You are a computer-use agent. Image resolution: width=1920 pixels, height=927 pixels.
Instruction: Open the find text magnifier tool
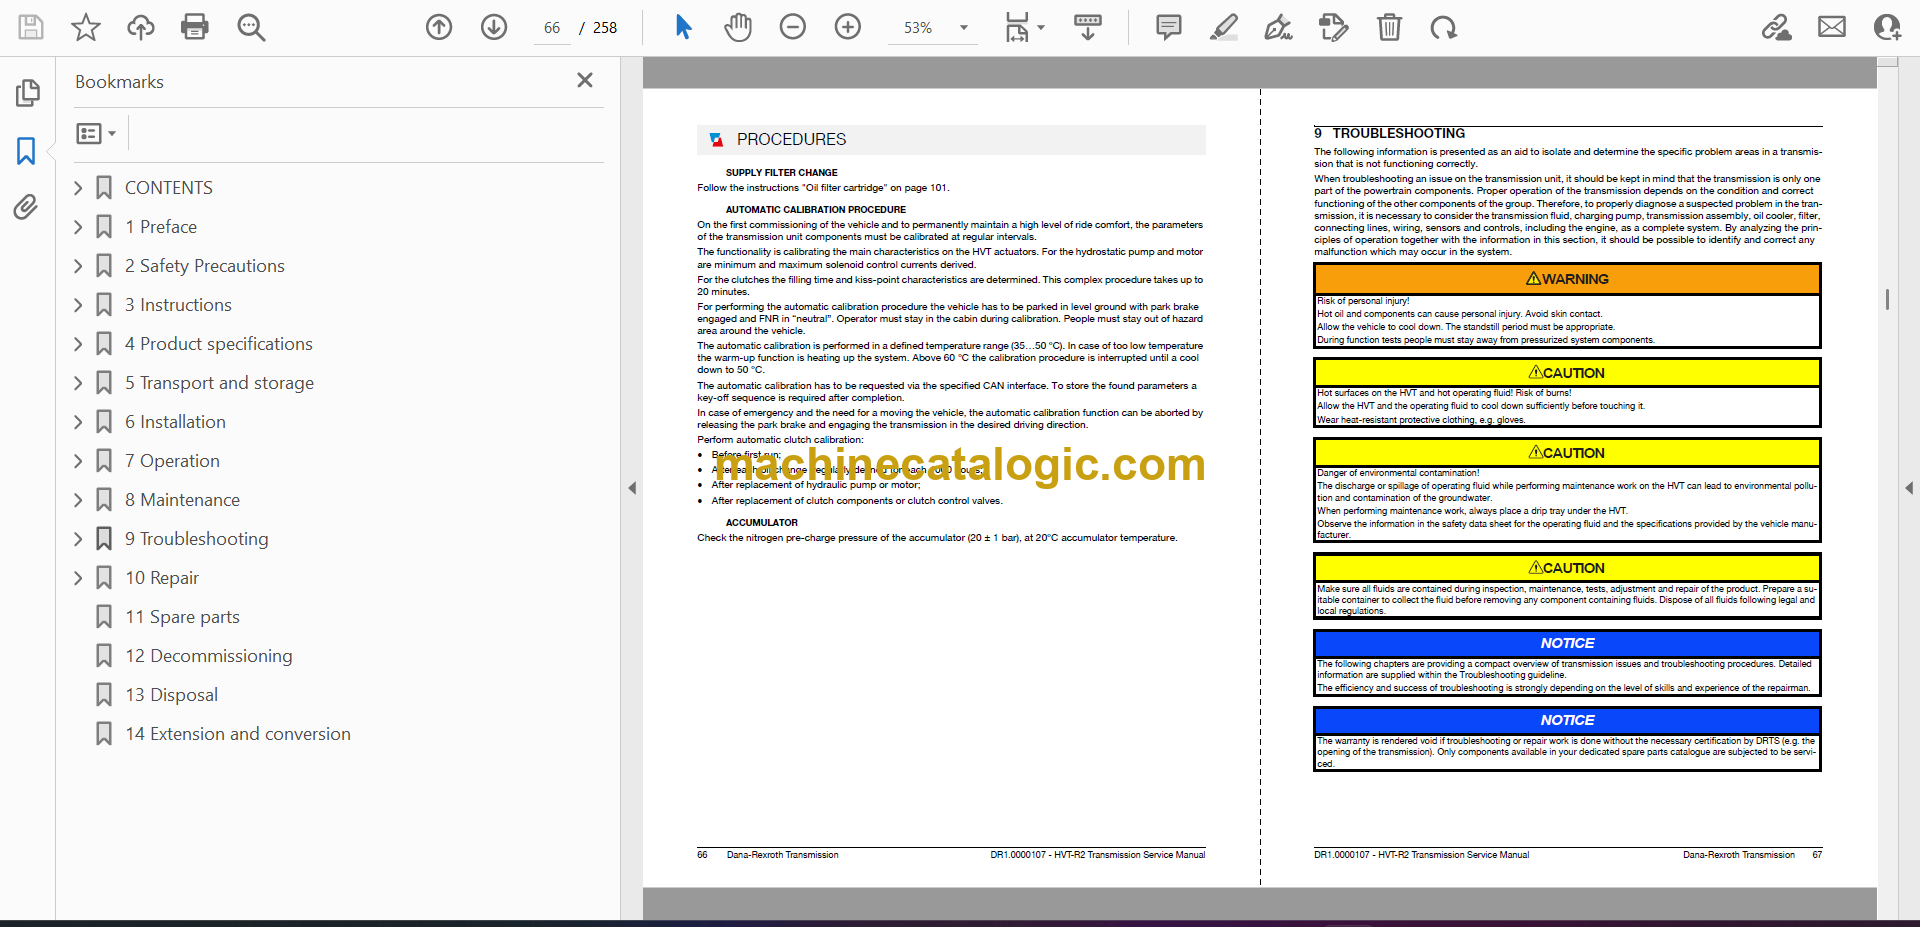251,27
